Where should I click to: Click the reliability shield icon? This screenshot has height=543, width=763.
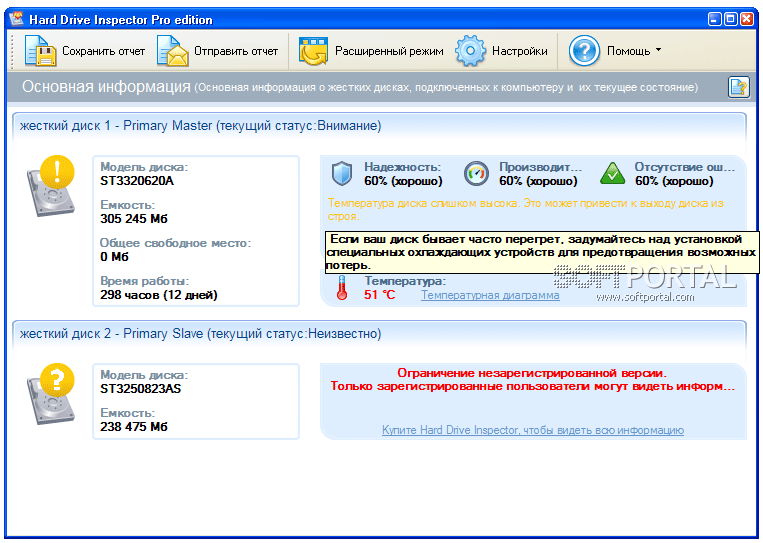click(x=342, y=174)
